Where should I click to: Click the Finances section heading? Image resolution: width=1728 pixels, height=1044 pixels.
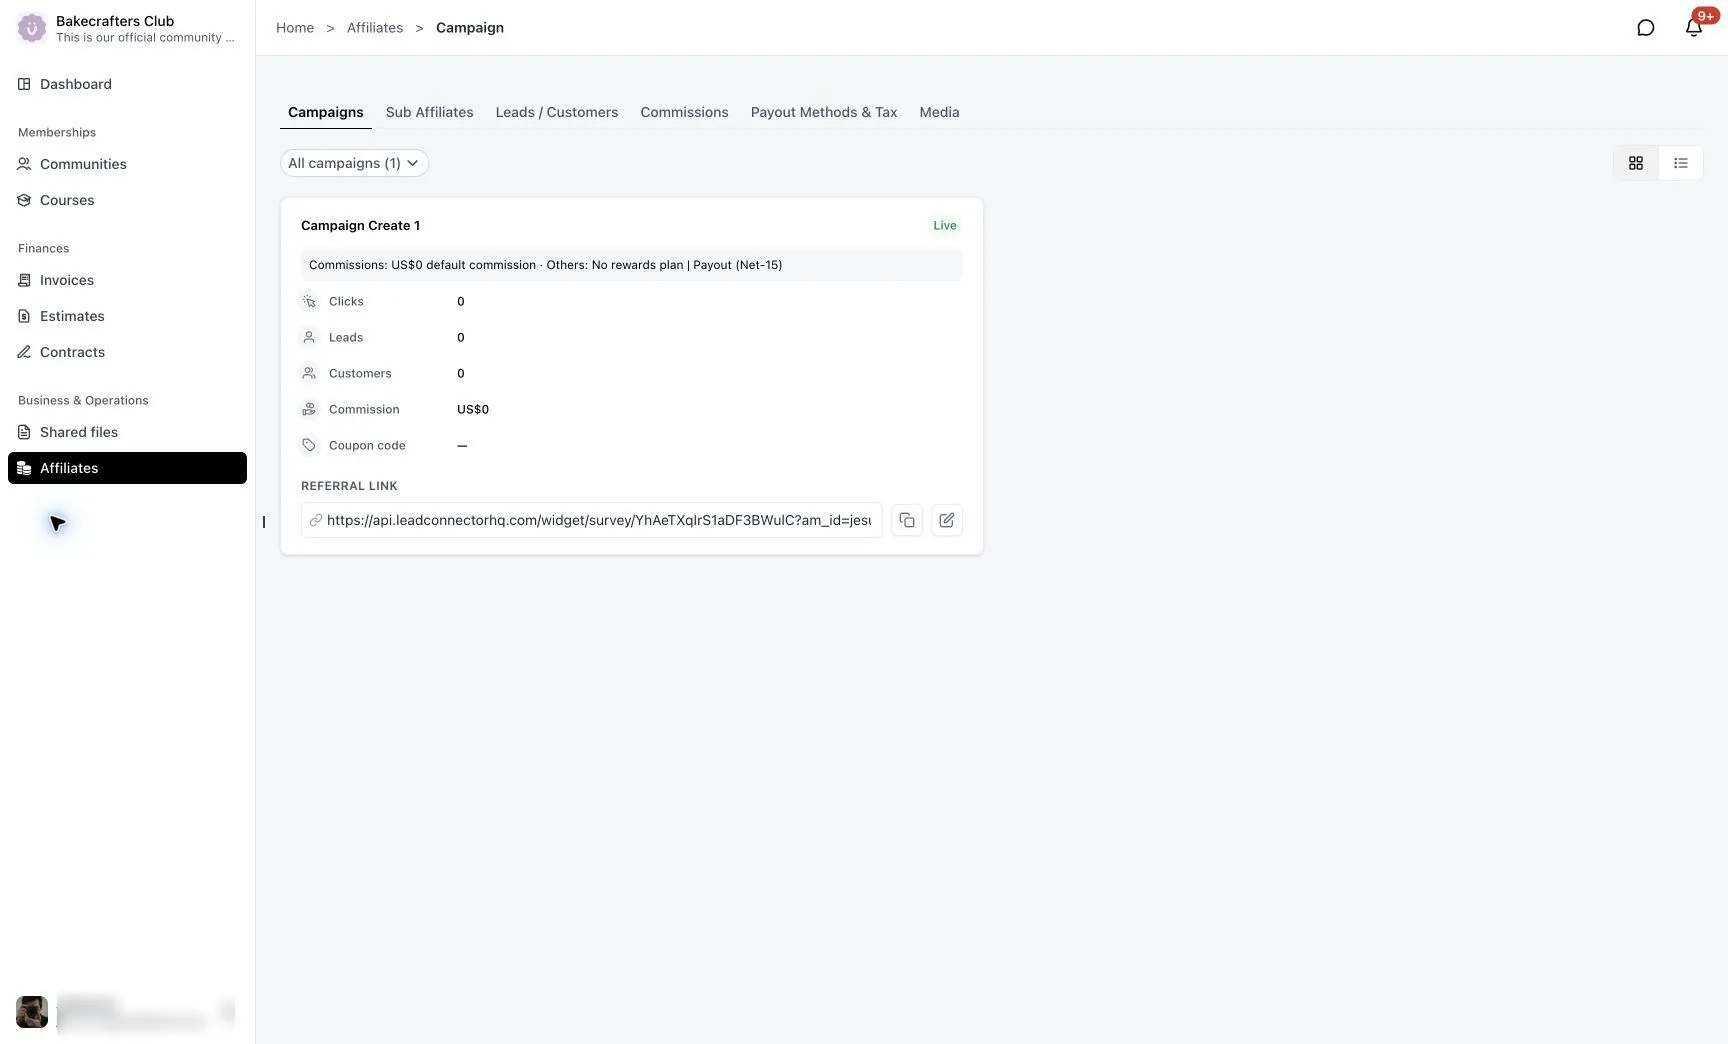43,248
